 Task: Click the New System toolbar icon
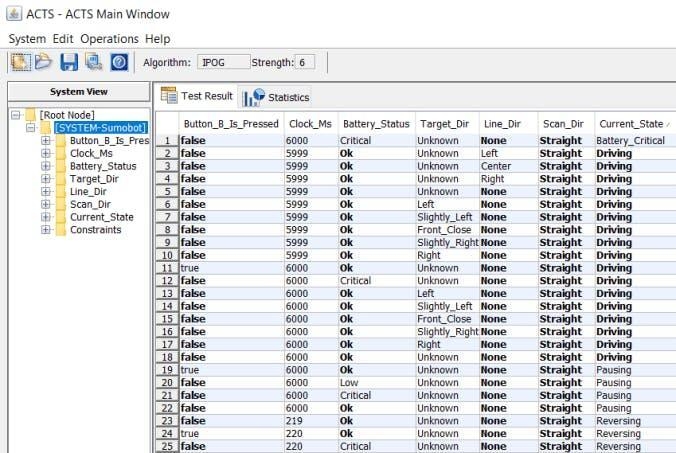tap(20, 62)
